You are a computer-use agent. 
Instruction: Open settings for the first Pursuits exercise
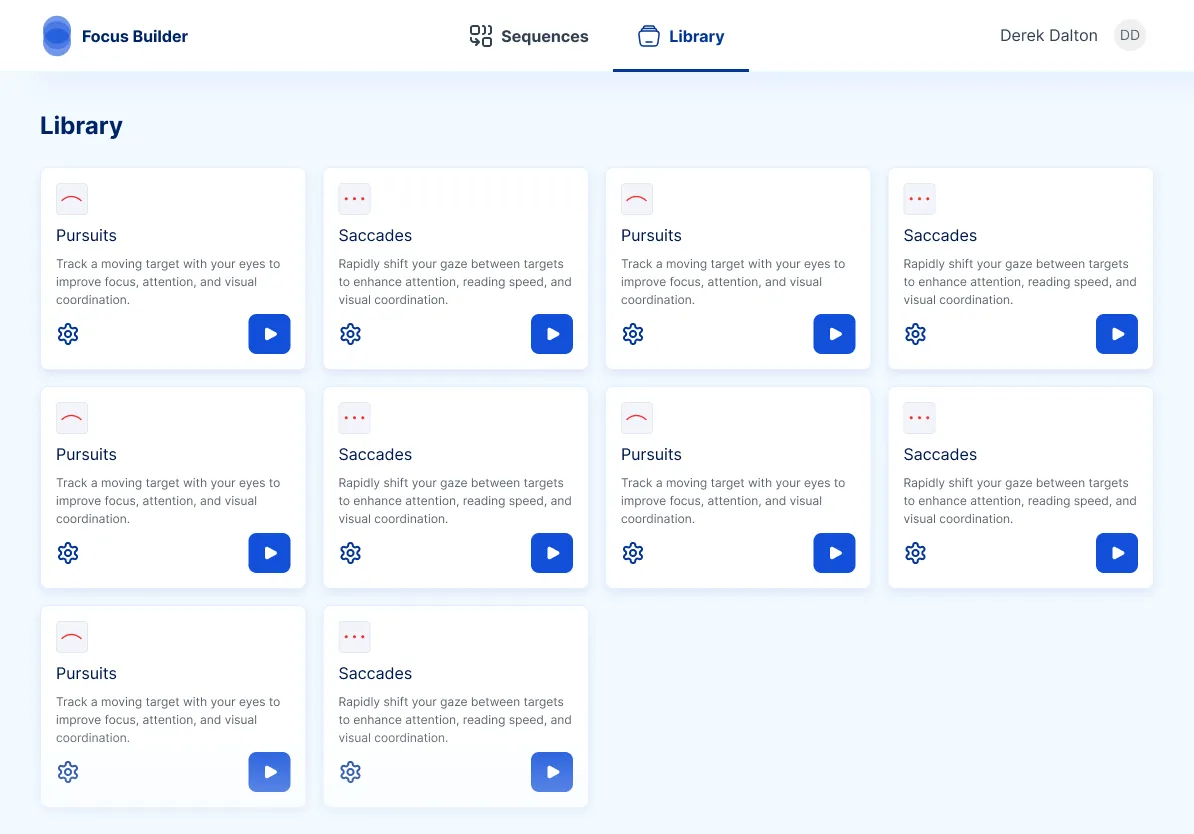pos(67,333)
